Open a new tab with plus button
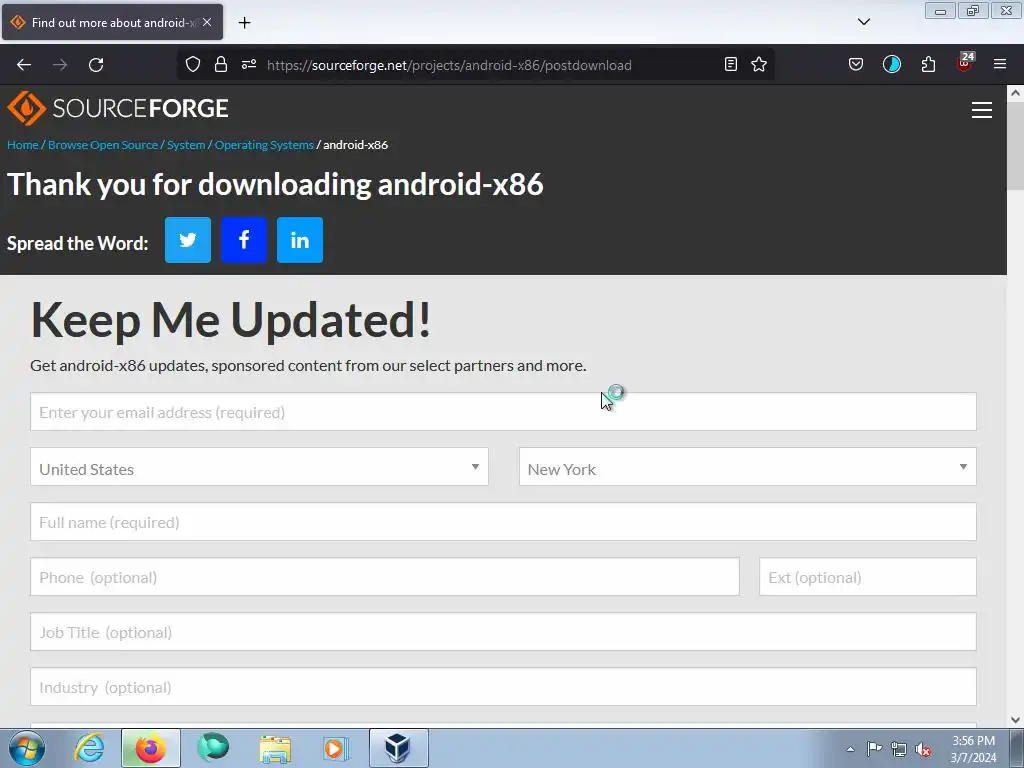1024x768 pixels. pyautogui.click(x=244, y=23)
